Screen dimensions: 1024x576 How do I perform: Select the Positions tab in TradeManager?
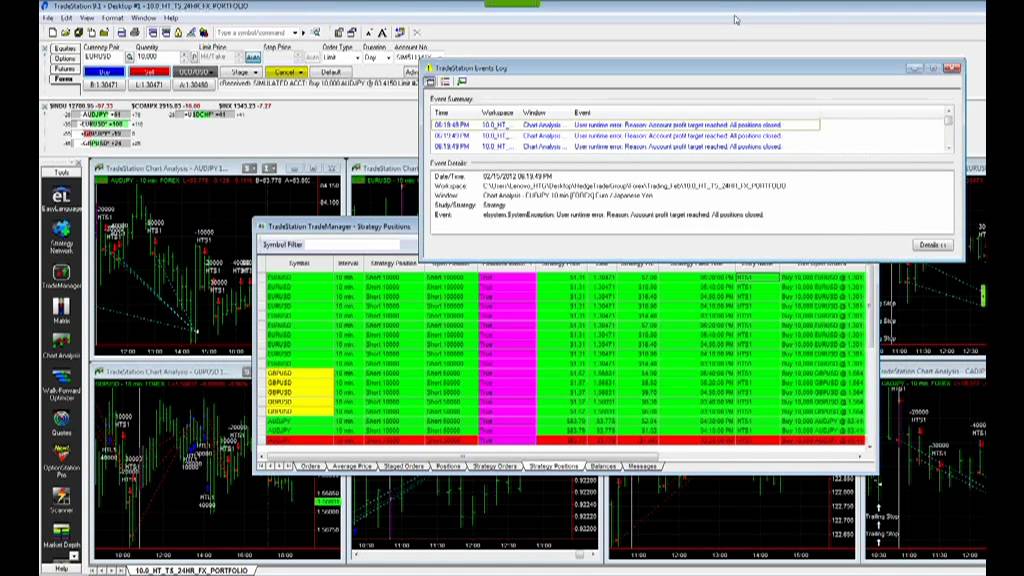pyautogui.click(x=448, y=466)
